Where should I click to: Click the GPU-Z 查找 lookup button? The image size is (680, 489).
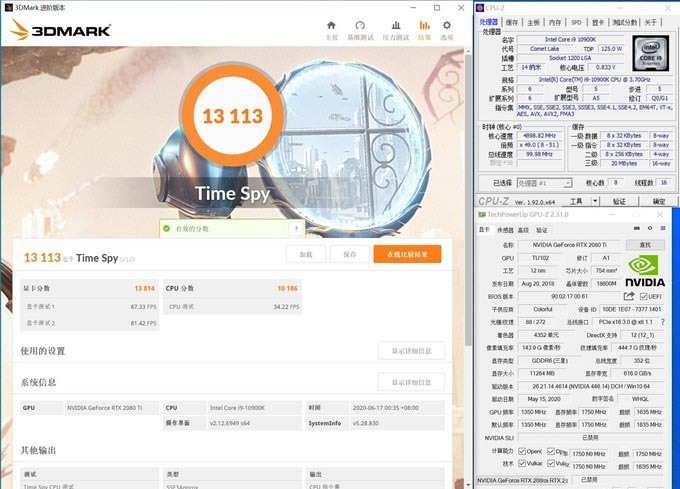click(645, 245)
